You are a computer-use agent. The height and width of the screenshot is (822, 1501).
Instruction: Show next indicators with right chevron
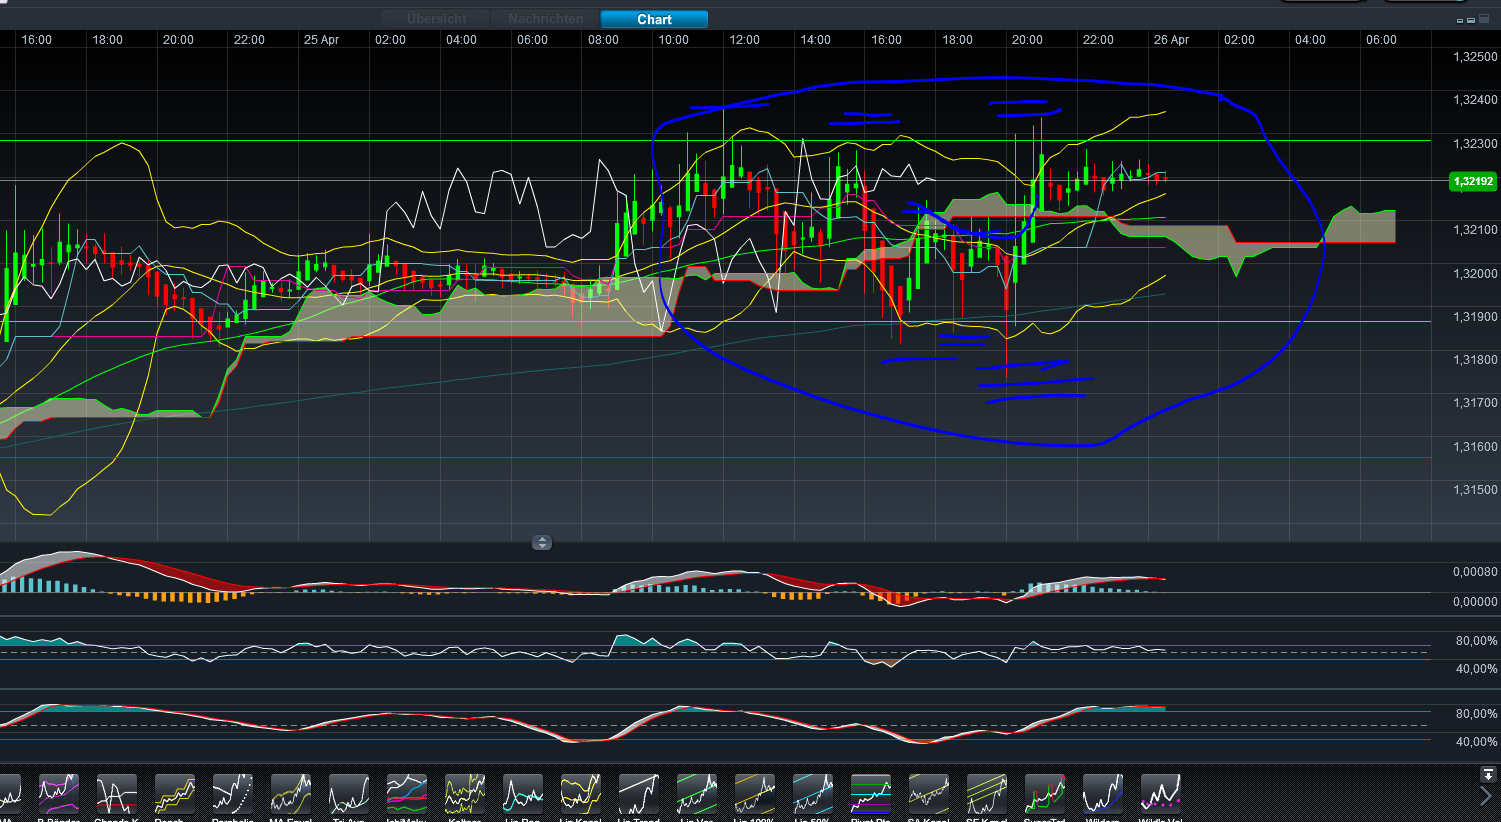[x=1486, y=796]
